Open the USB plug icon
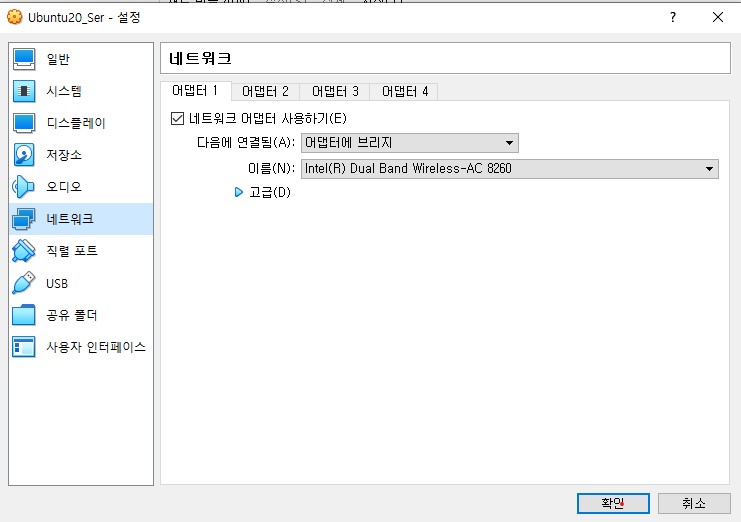Screen dimensions: 741x522 click(x=24, y=283)
